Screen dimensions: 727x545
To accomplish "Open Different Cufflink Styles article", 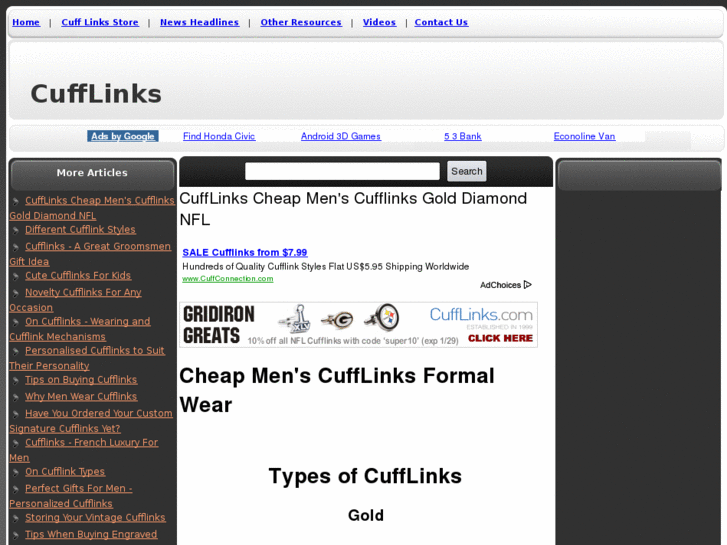I will click(x=80, y=230).
